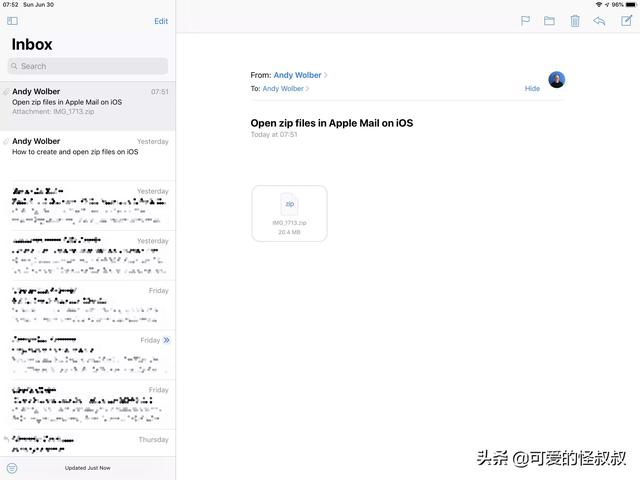Open the sender's avatar photo
Image resolution: width=640 pixels, height=480 pixels.
tap(556, 80)
